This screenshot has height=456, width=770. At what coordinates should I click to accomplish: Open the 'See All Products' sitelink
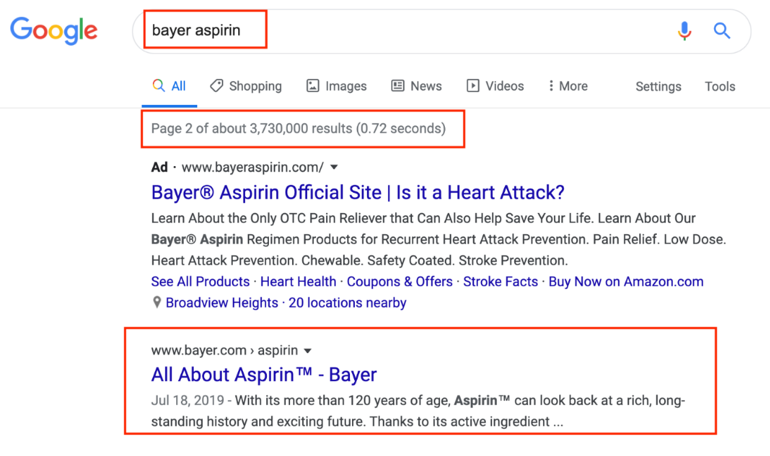click(200, 282)
